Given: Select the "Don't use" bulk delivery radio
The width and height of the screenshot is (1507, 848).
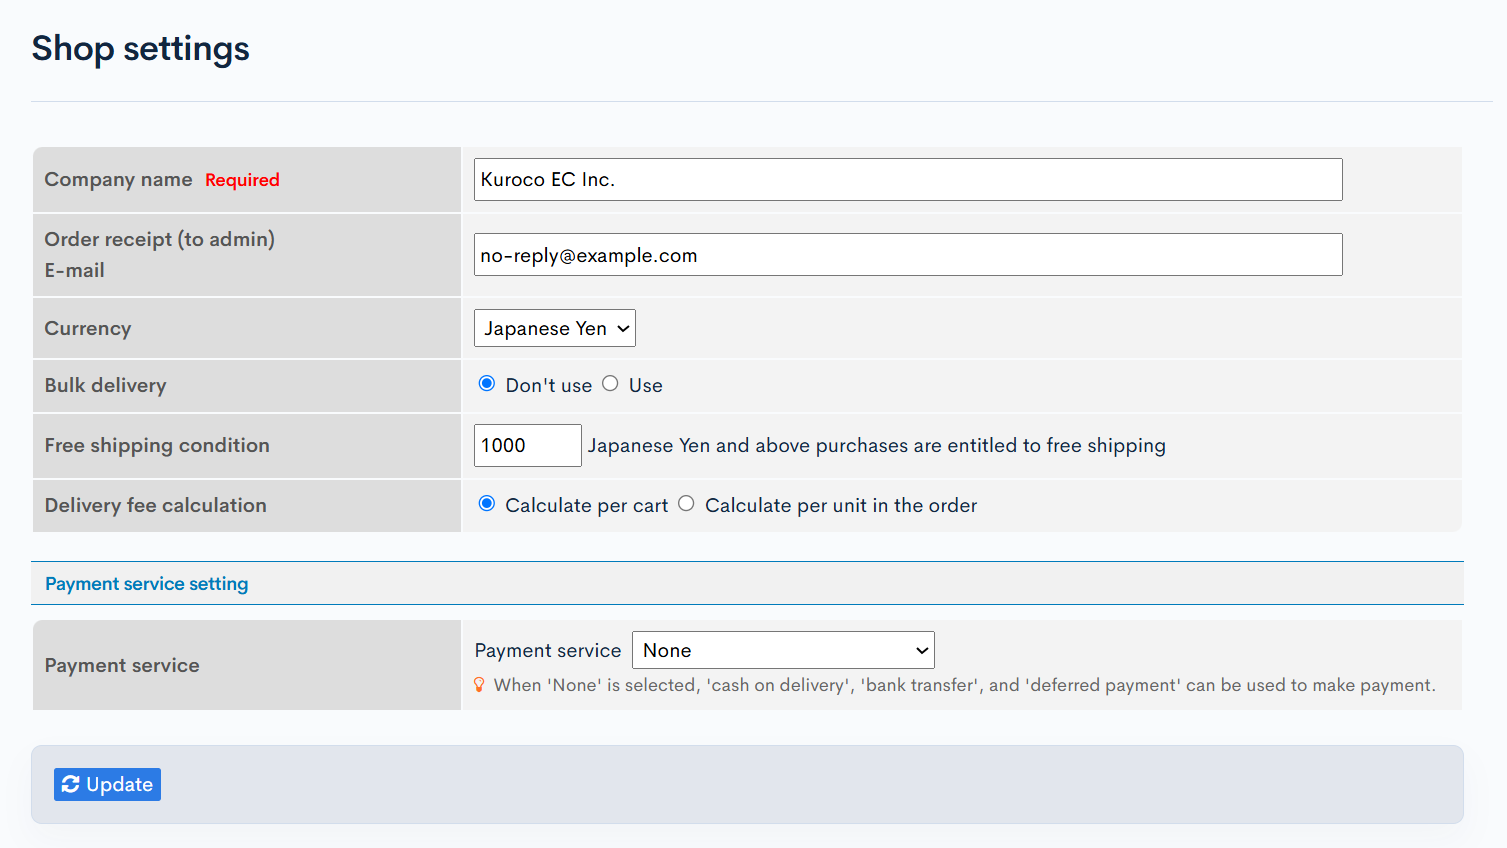Looking at the screenshot, I should (x=487, y=384).
